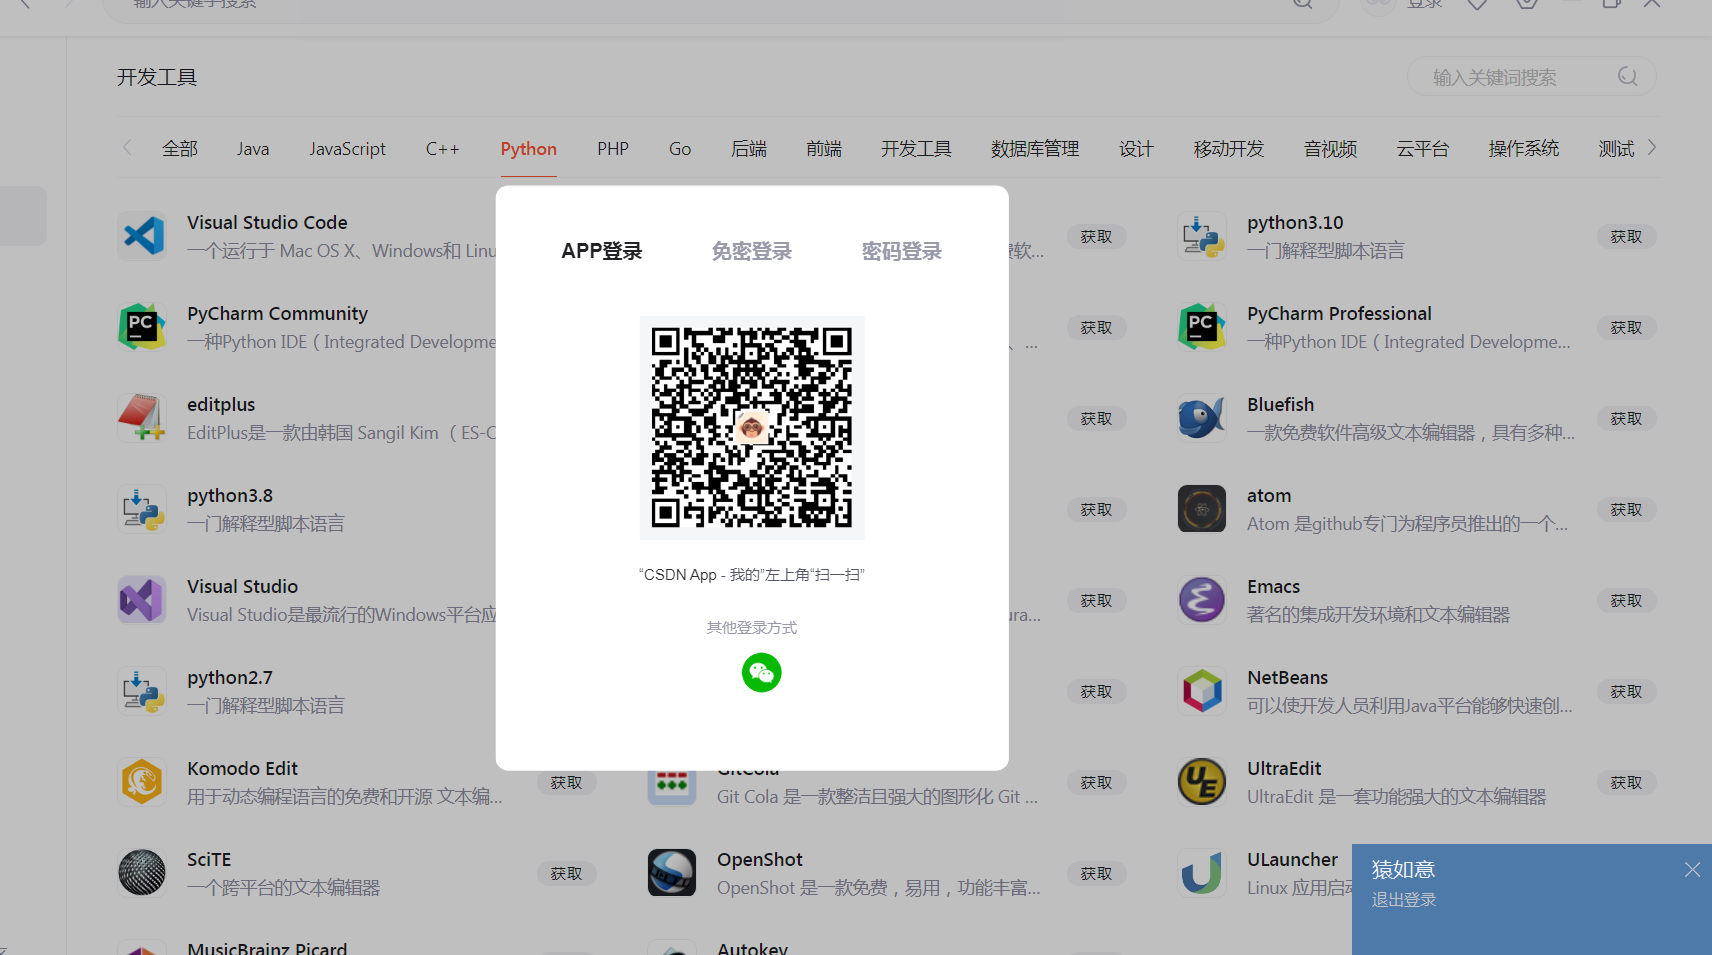Viewport: 1712px width, 955px height.
Task: Click 获取 for Komodo Edit
Action: coord(567,783)
